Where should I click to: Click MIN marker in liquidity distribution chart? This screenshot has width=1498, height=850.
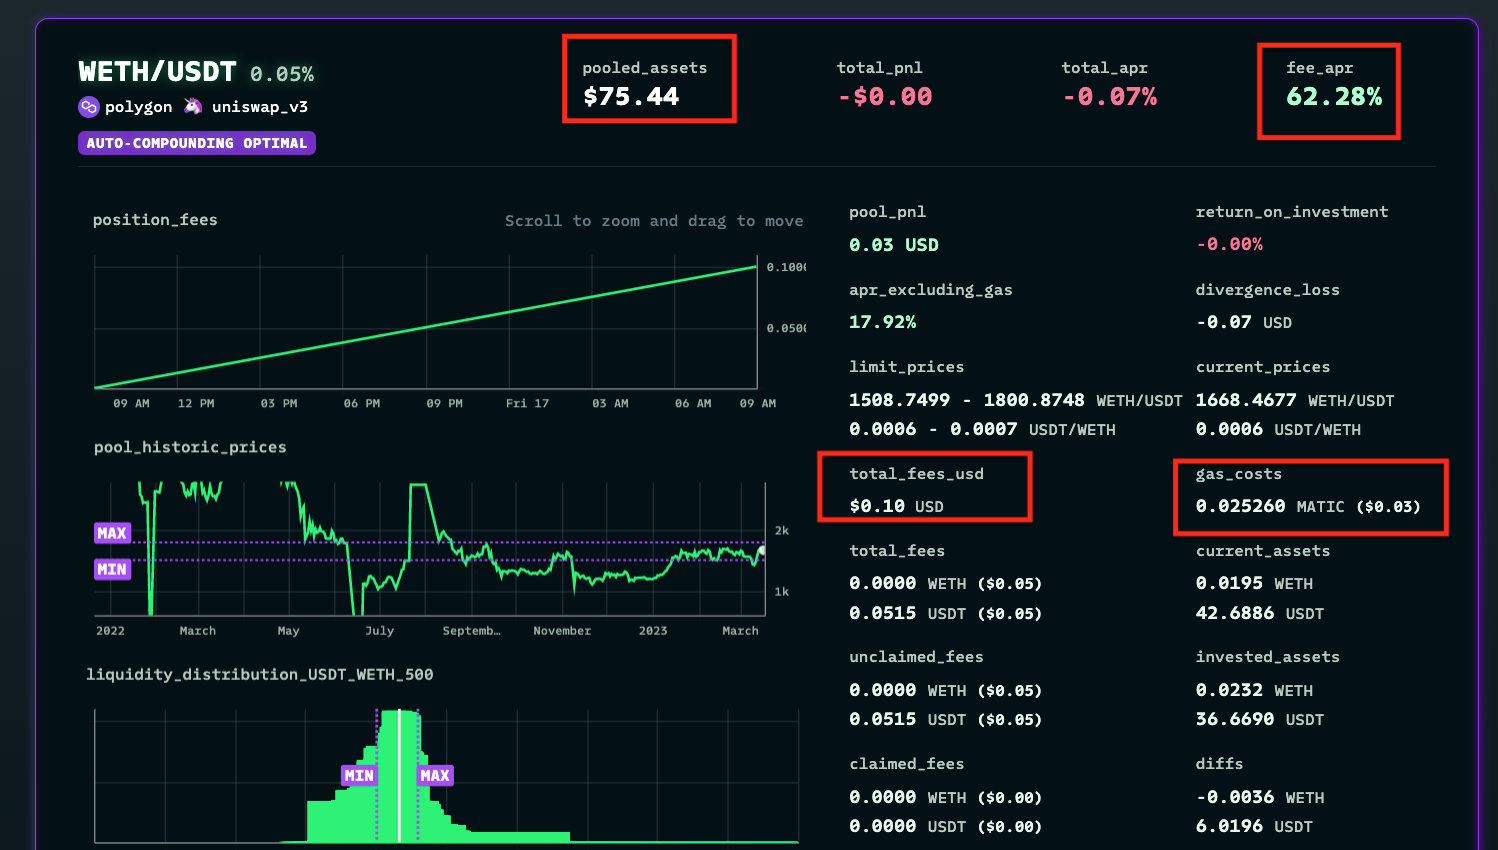[x=358, y=776]
